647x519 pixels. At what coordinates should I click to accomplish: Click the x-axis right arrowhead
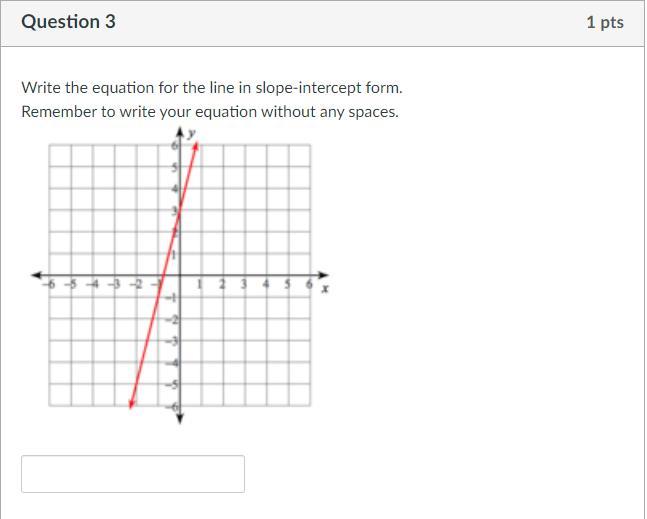pos(324,275)
